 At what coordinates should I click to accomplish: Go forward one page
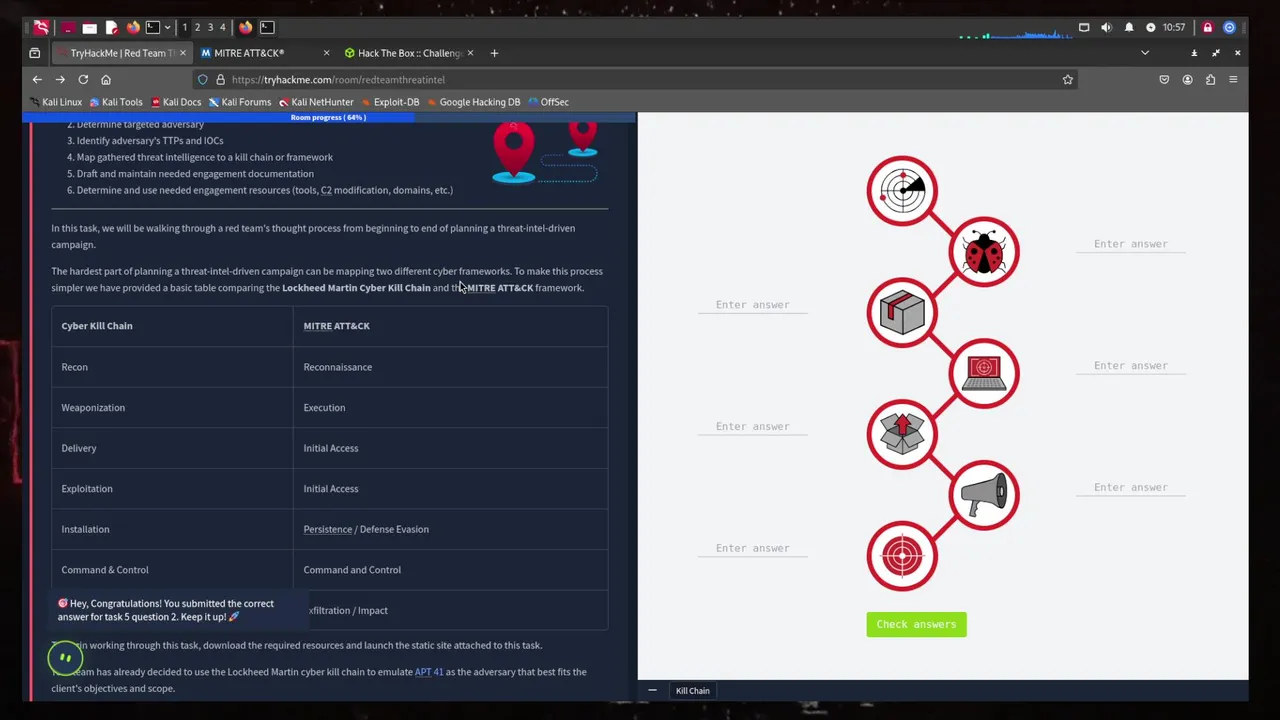60,79
